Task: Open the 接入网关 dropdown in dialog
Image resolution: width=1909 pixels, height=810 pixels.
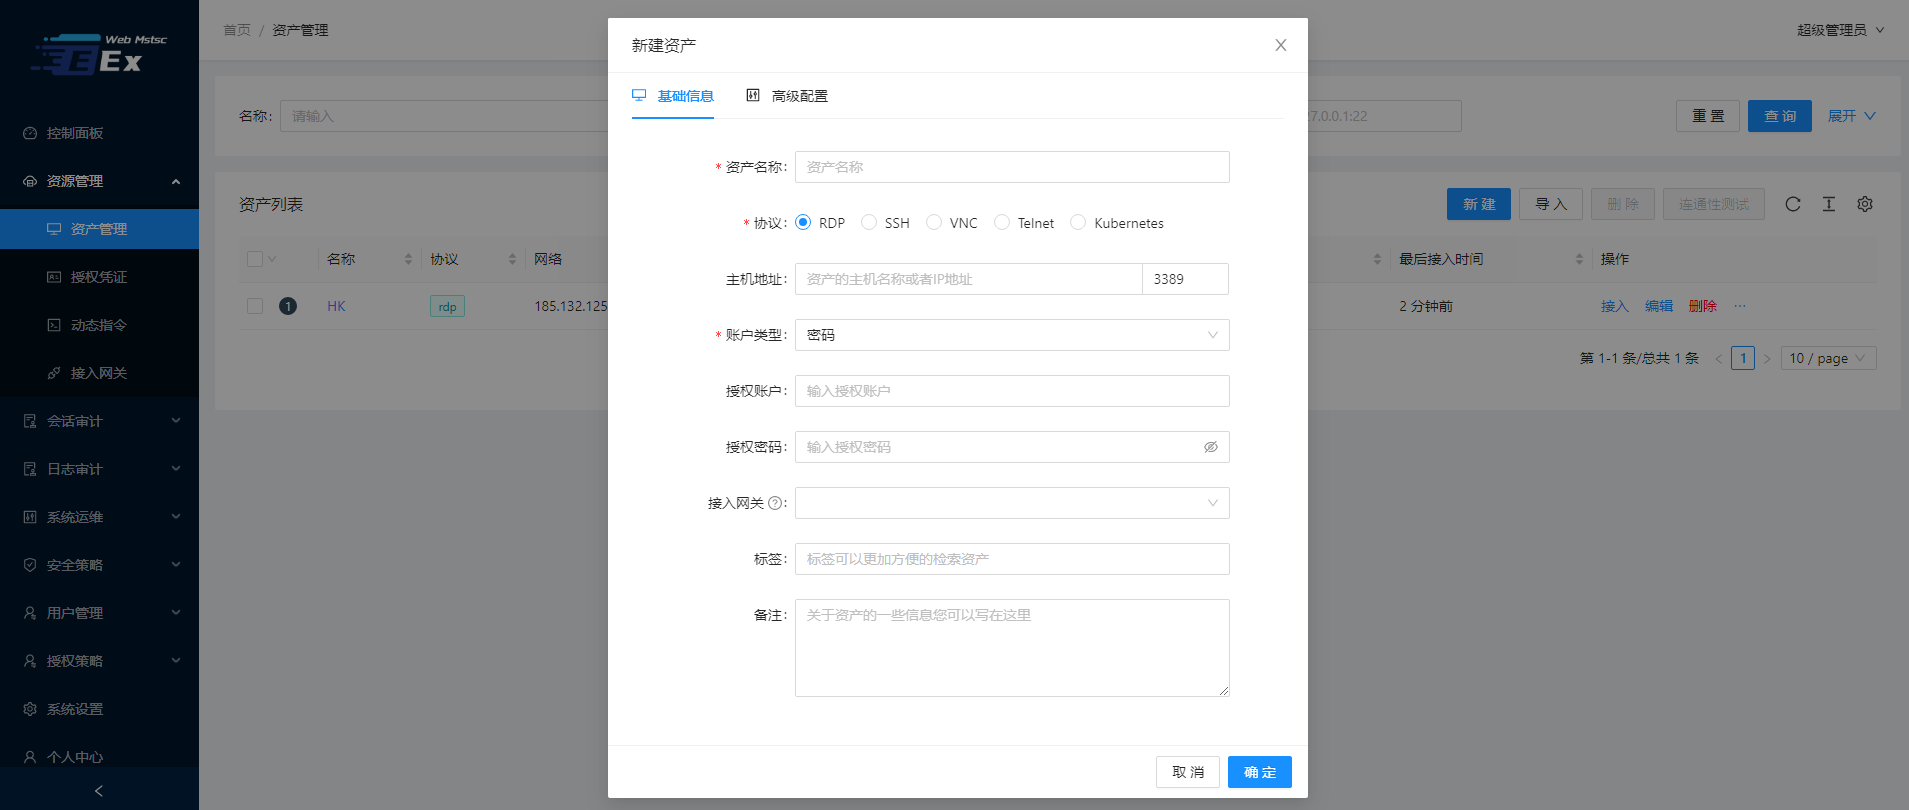Action: (1012, 503)
